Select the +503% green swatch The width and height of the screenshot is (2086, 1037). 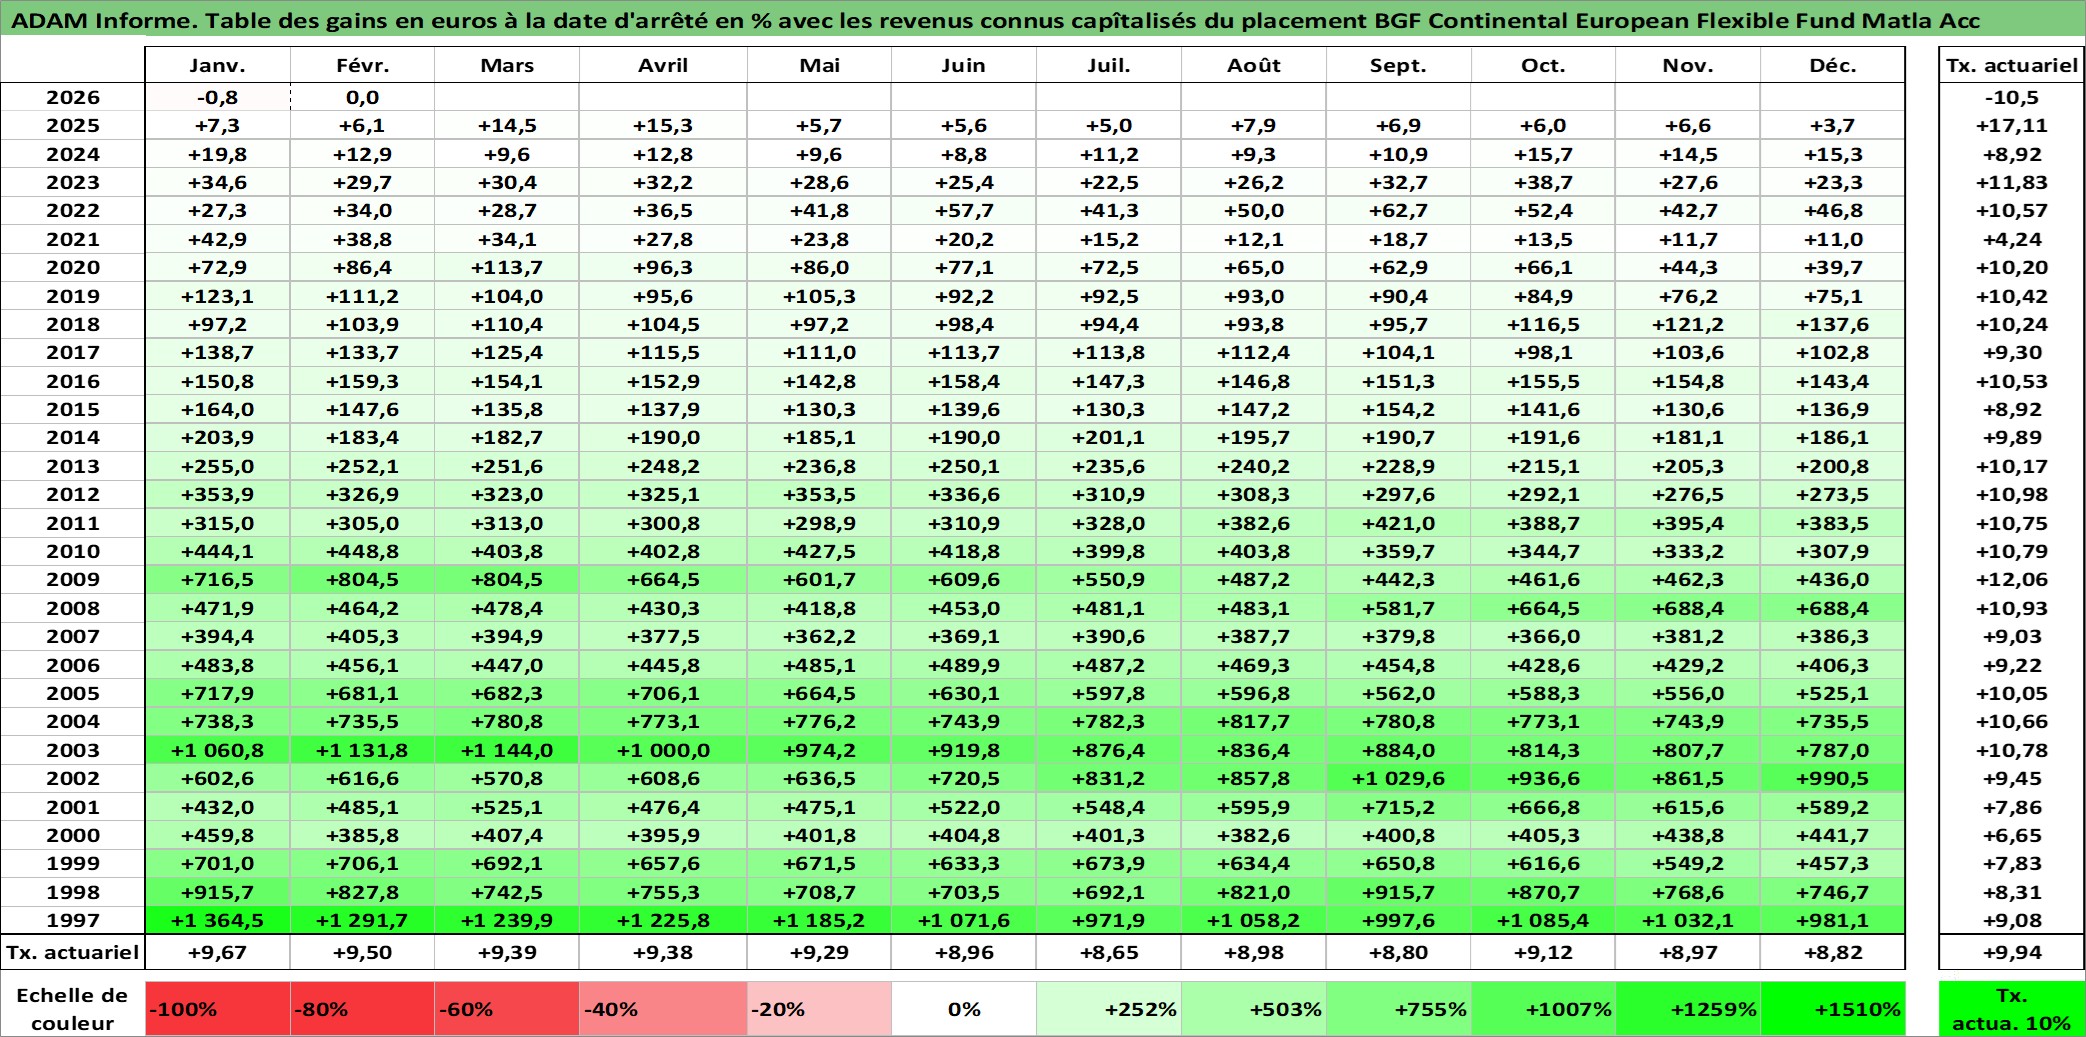point(1254,1009)
